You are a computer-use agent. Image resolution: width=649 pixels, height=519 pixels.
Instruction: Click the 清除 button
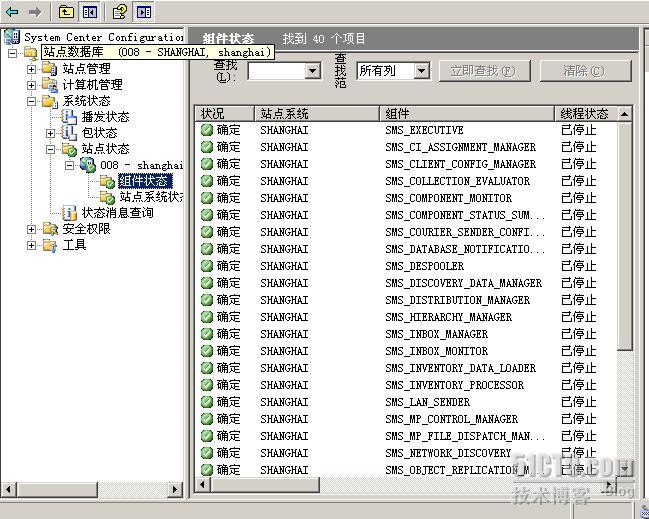pos(586,71)
